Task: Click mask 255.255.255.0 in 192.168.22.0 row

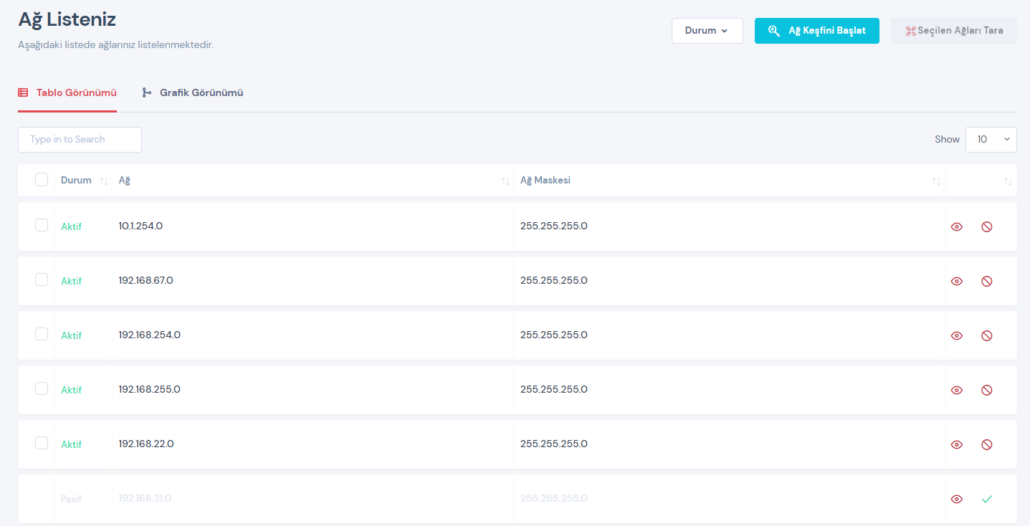Action: pyautogui.click(x=554, y=444)
